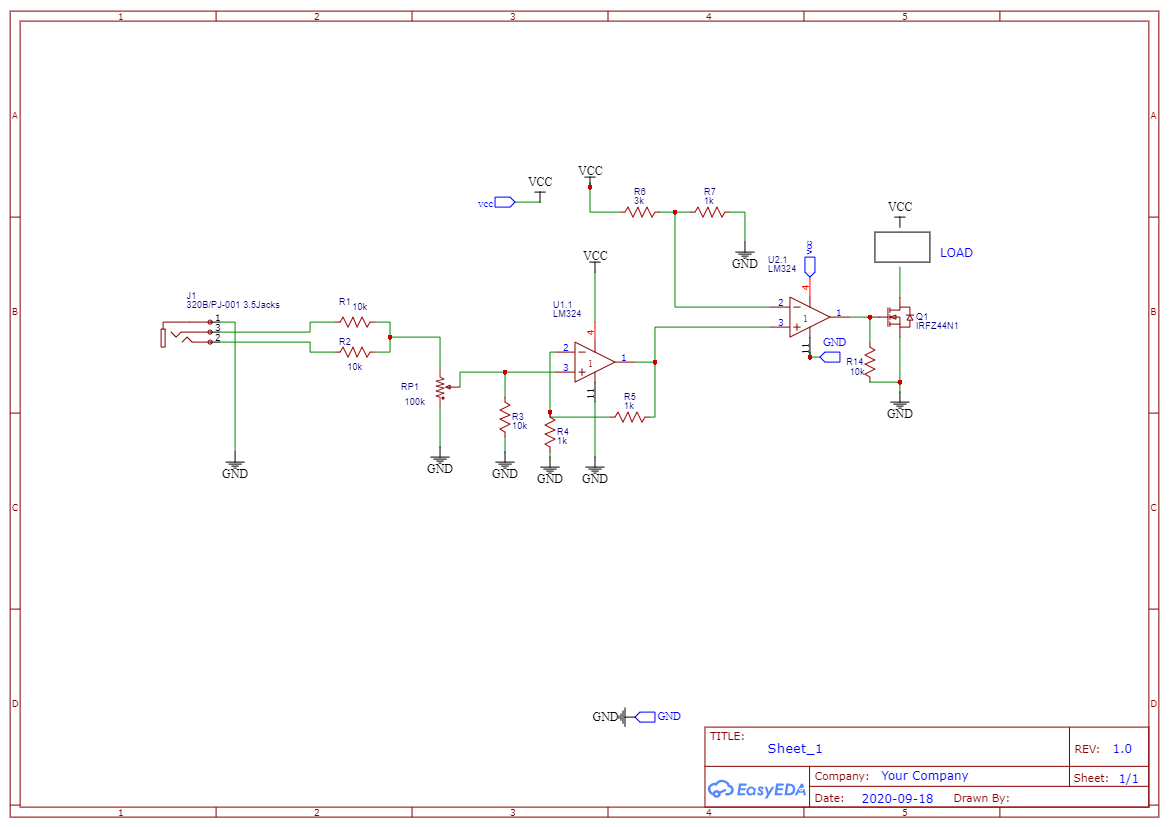The image size is (1169, 827).
Task: Click the Sheet 1/1 value
Action: point(1129,779)
